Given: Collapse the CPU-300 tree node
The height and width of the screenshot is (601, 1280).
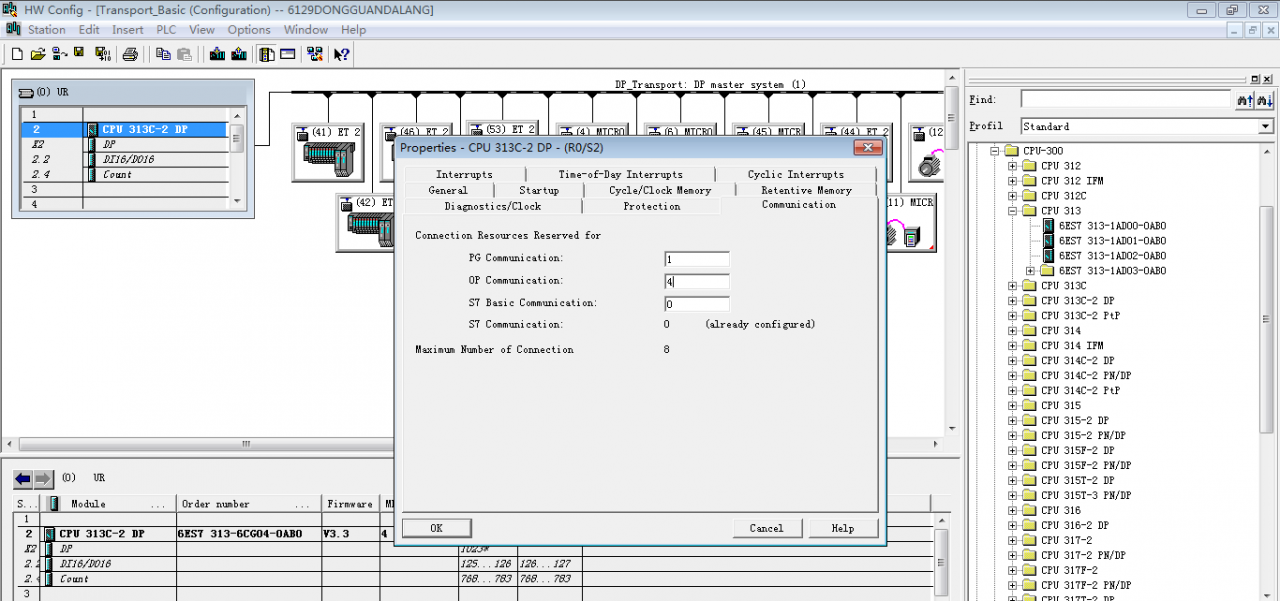Looking at the screenshot, I should pos(995,151).
